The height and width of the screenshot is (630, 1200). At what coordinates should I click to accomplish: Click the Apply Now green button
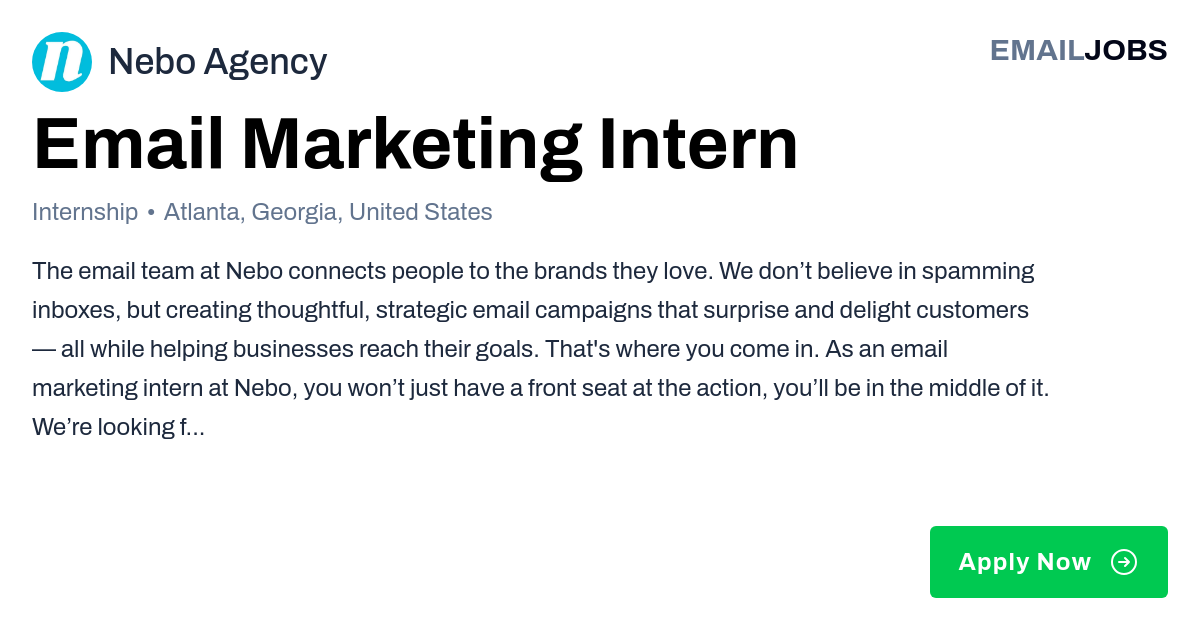(x=1049, y=562)
